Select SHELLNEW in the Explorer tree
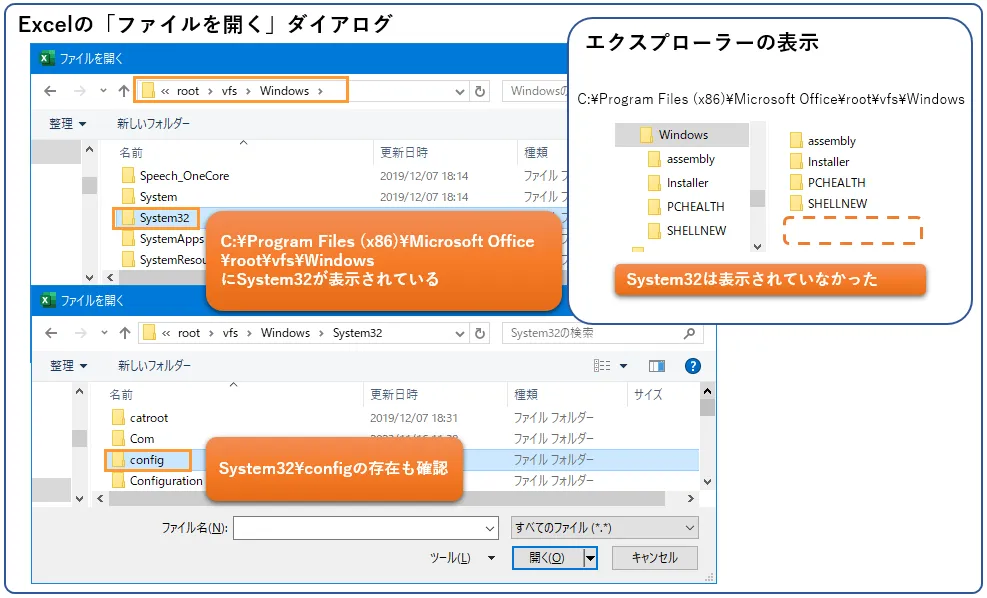This screenshot has width=987, height=598. click(x=696, y=230)
